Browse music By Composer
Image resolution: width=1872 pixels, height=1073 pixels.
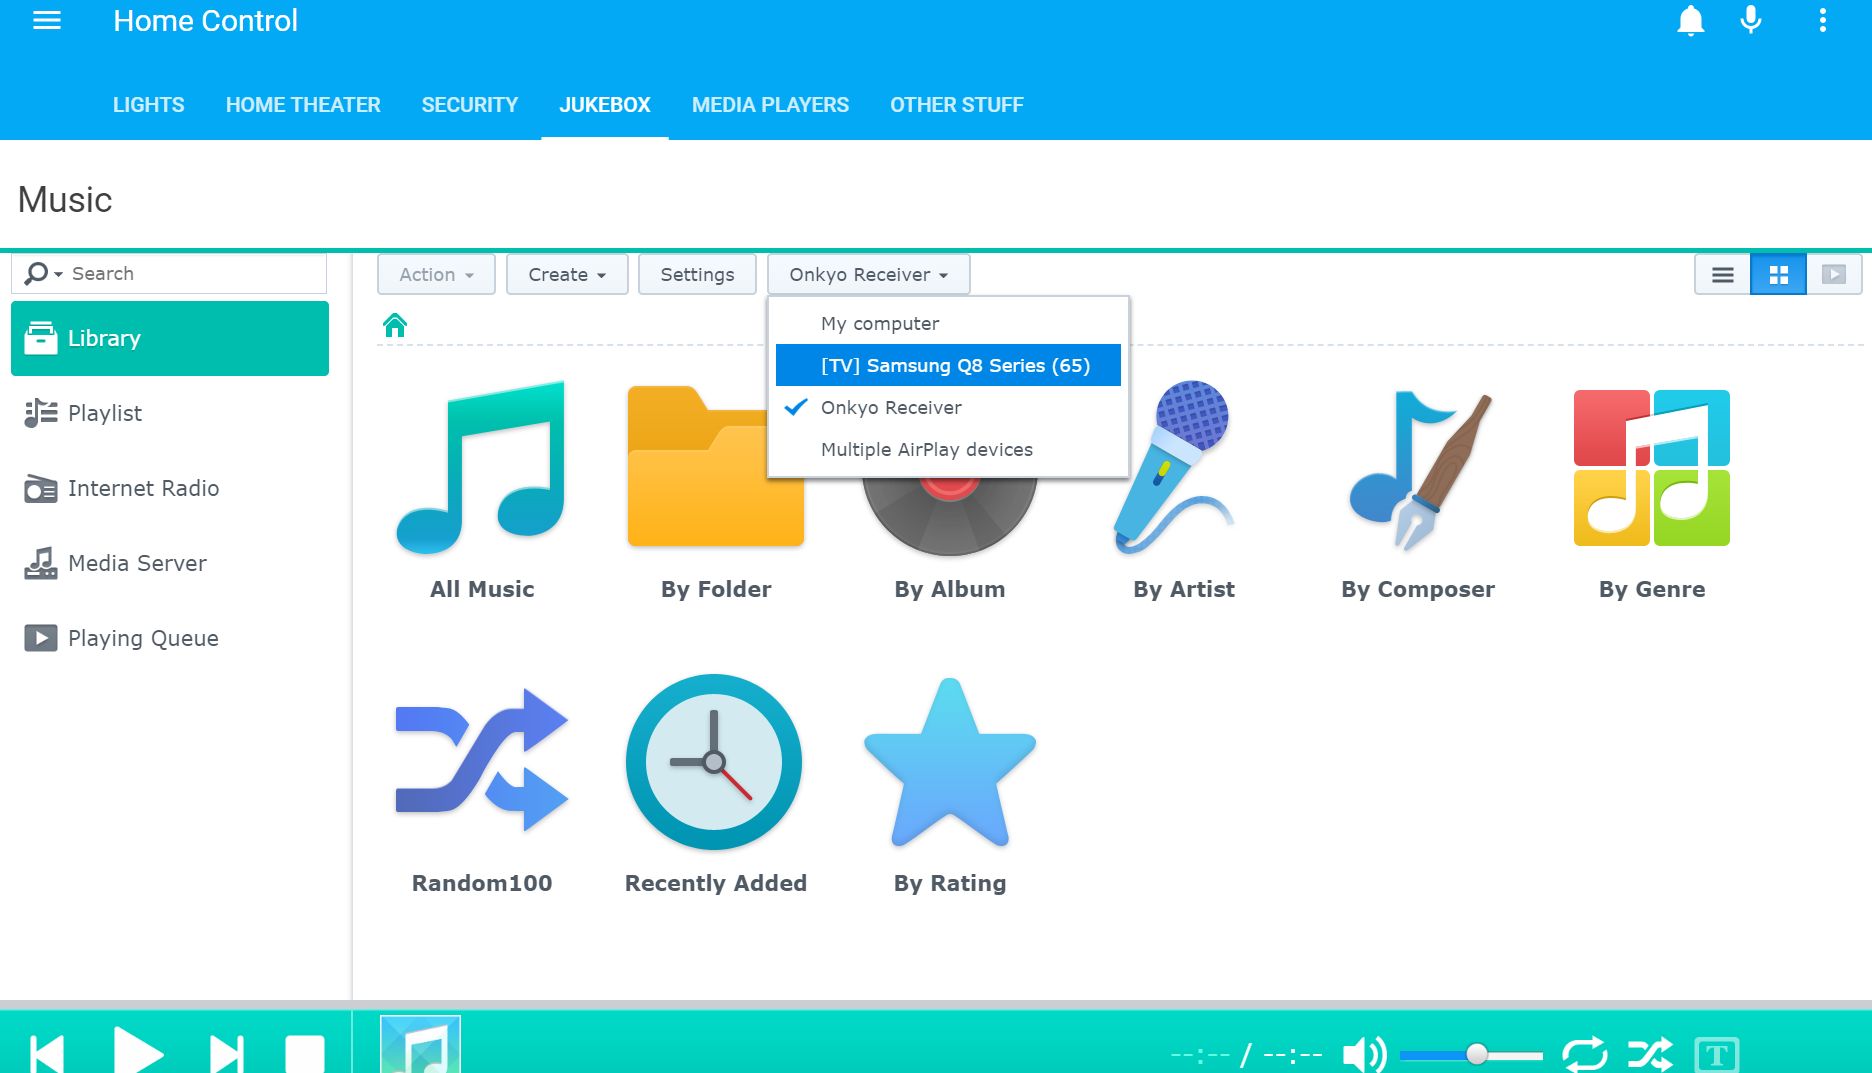click(x=1418, y=492)
